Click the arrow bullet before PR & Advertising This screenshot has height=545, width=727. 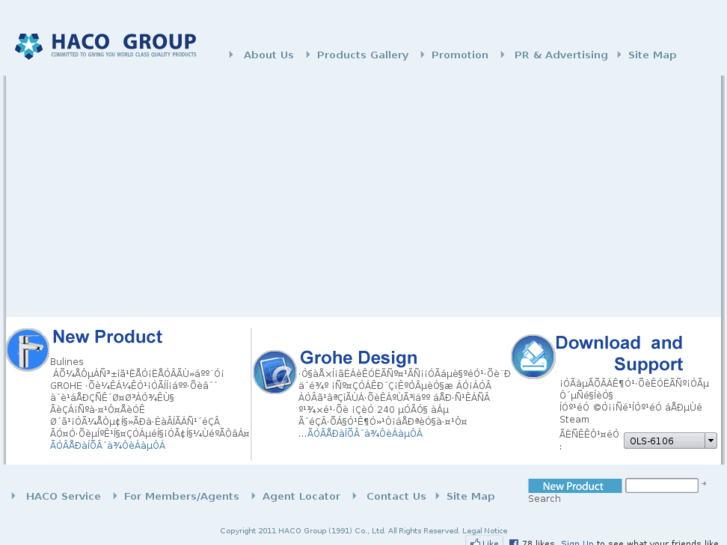[503, 55]
